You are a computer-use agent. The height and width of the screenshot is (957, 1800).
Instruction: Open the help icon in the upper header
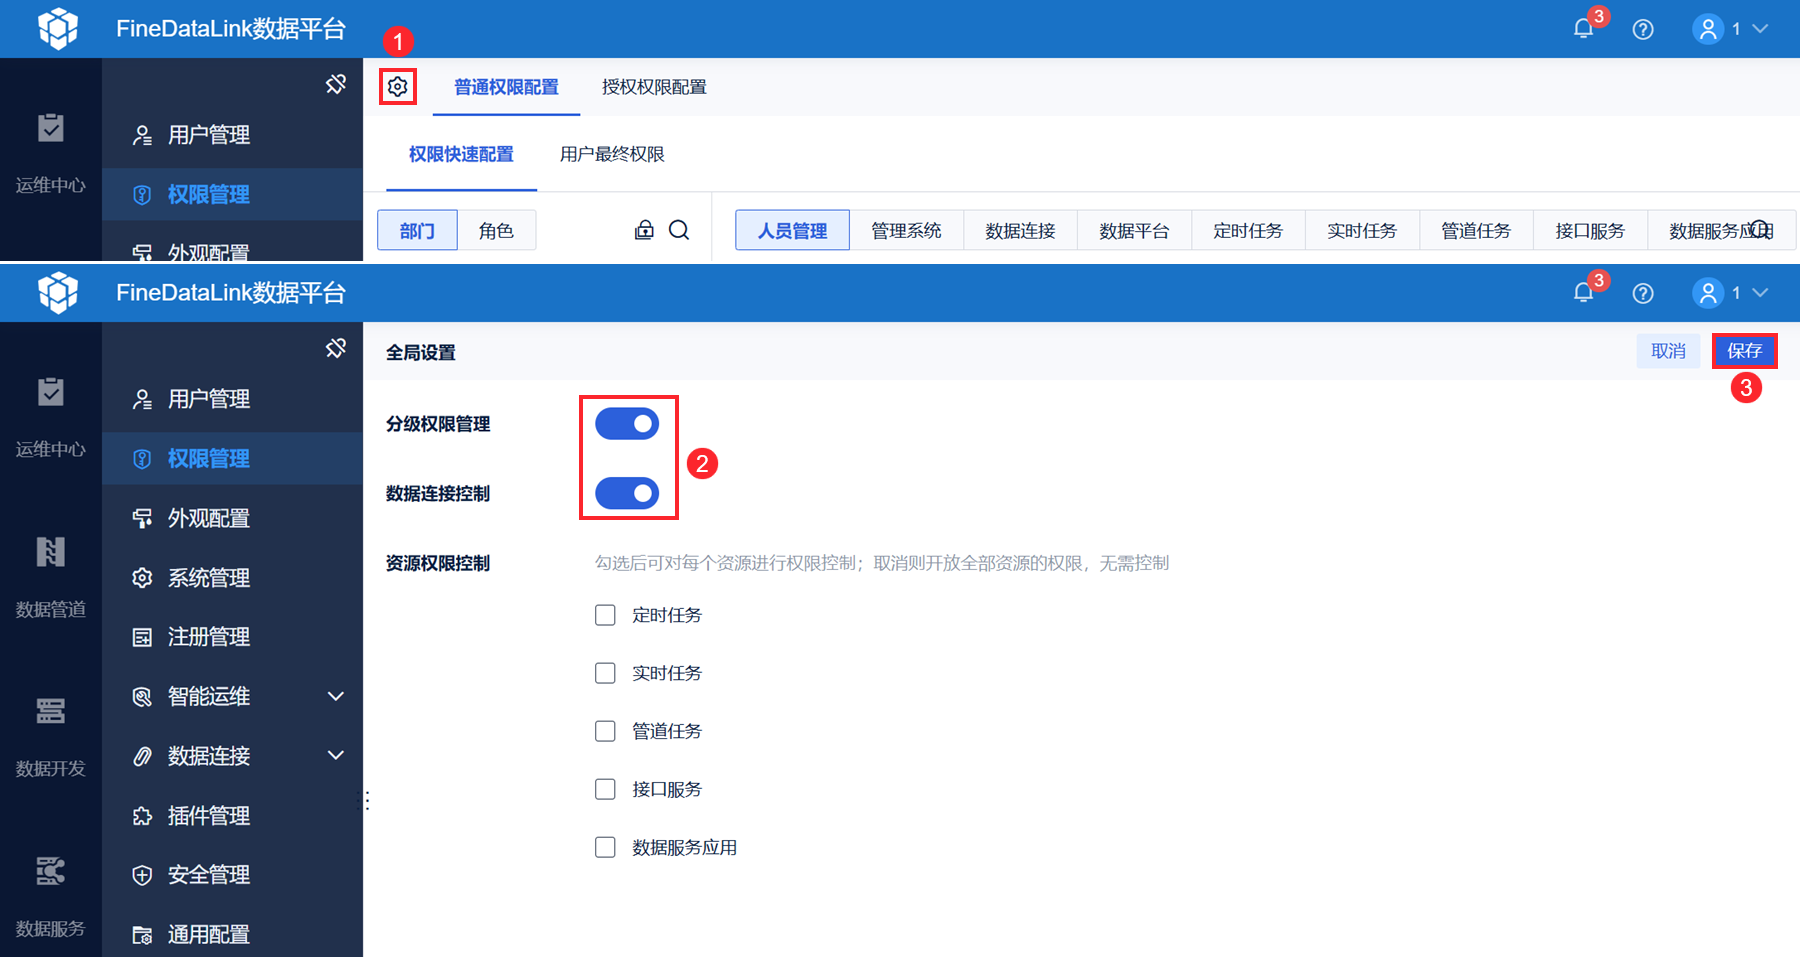point(1643,29)
